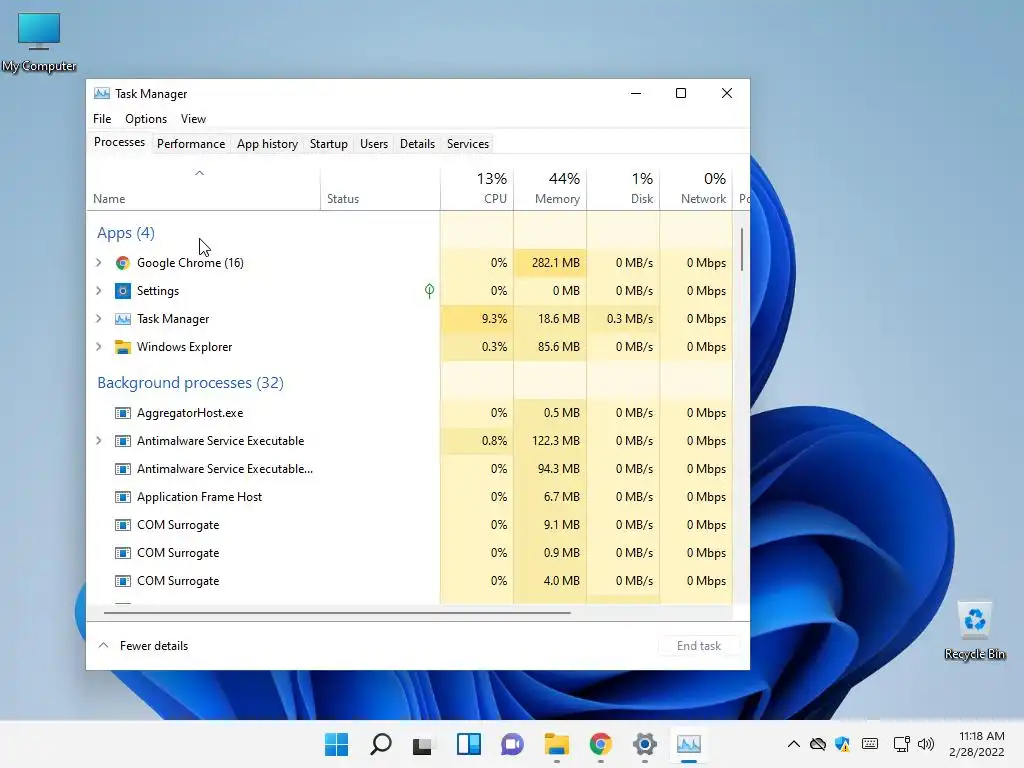Open File Explorer from taskbar
Screen dimensions: 1024x768
pos(556,744)
